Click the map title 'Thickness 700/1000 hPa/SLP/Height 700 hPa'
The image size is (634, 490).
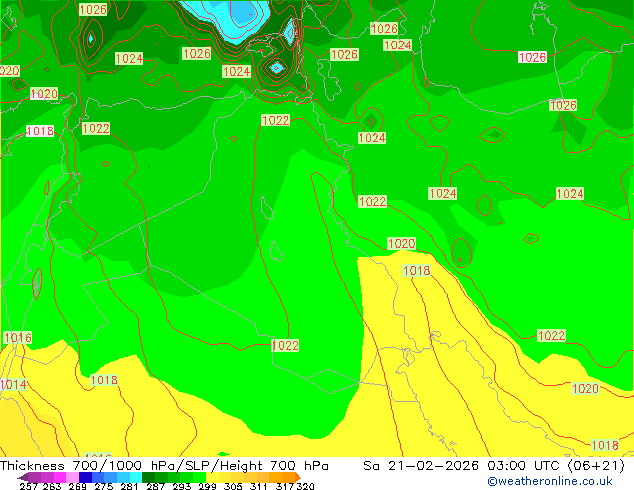(164, 465)
